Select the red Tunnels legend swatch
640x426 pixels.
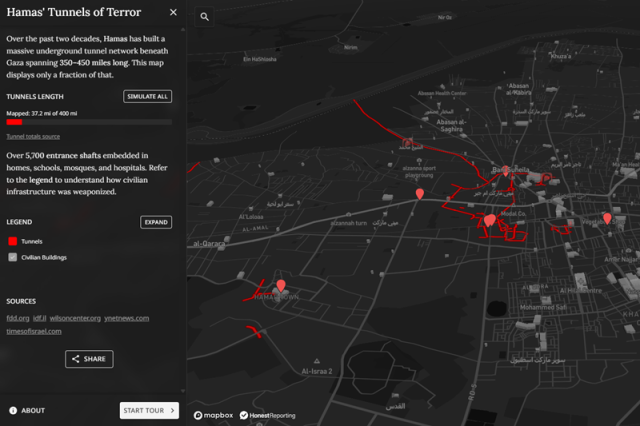pyautogui.click(x=13, y=241)
